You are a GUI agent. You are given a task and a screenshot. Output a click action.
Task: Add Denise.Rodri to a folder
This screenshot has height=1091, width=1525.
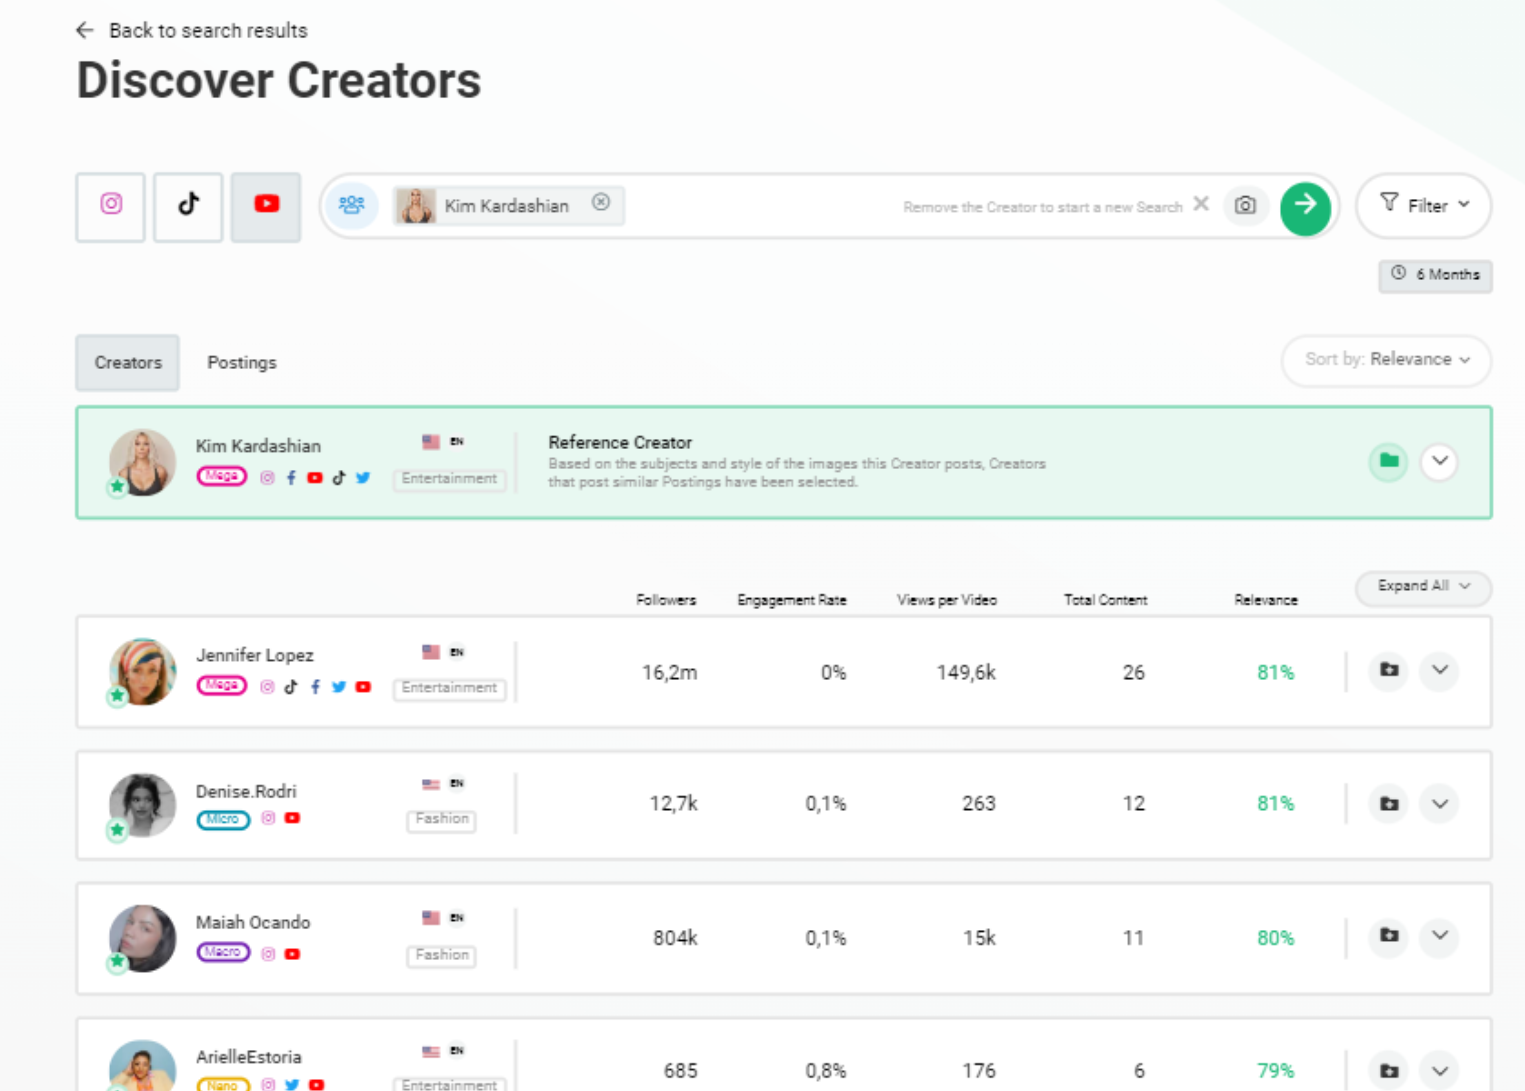click(1388, 804)
